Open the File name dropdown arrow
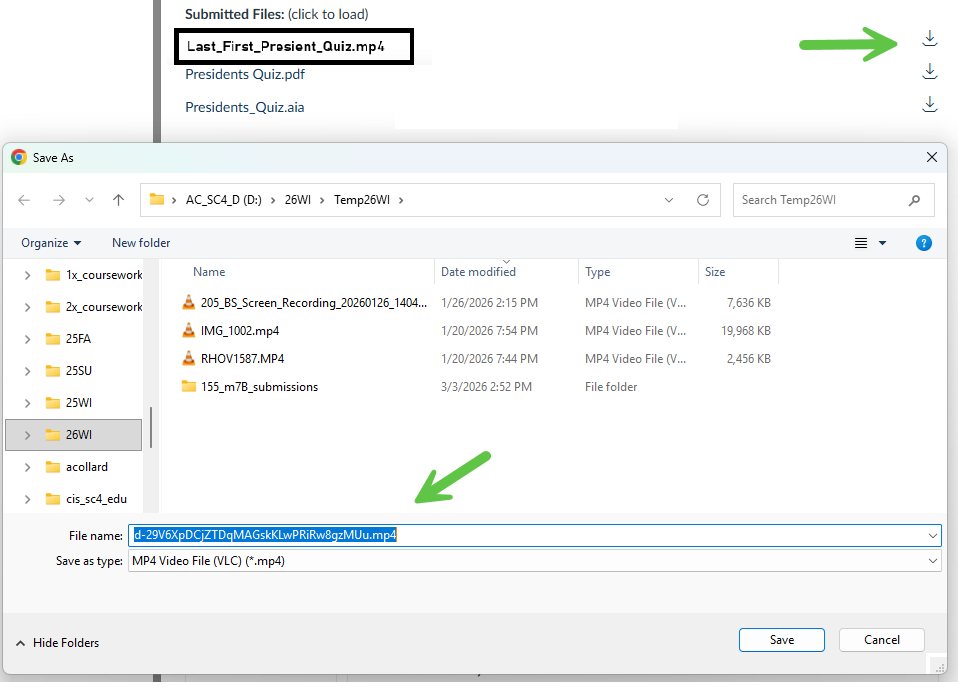The image size is (958, 687). click(933, 535)
